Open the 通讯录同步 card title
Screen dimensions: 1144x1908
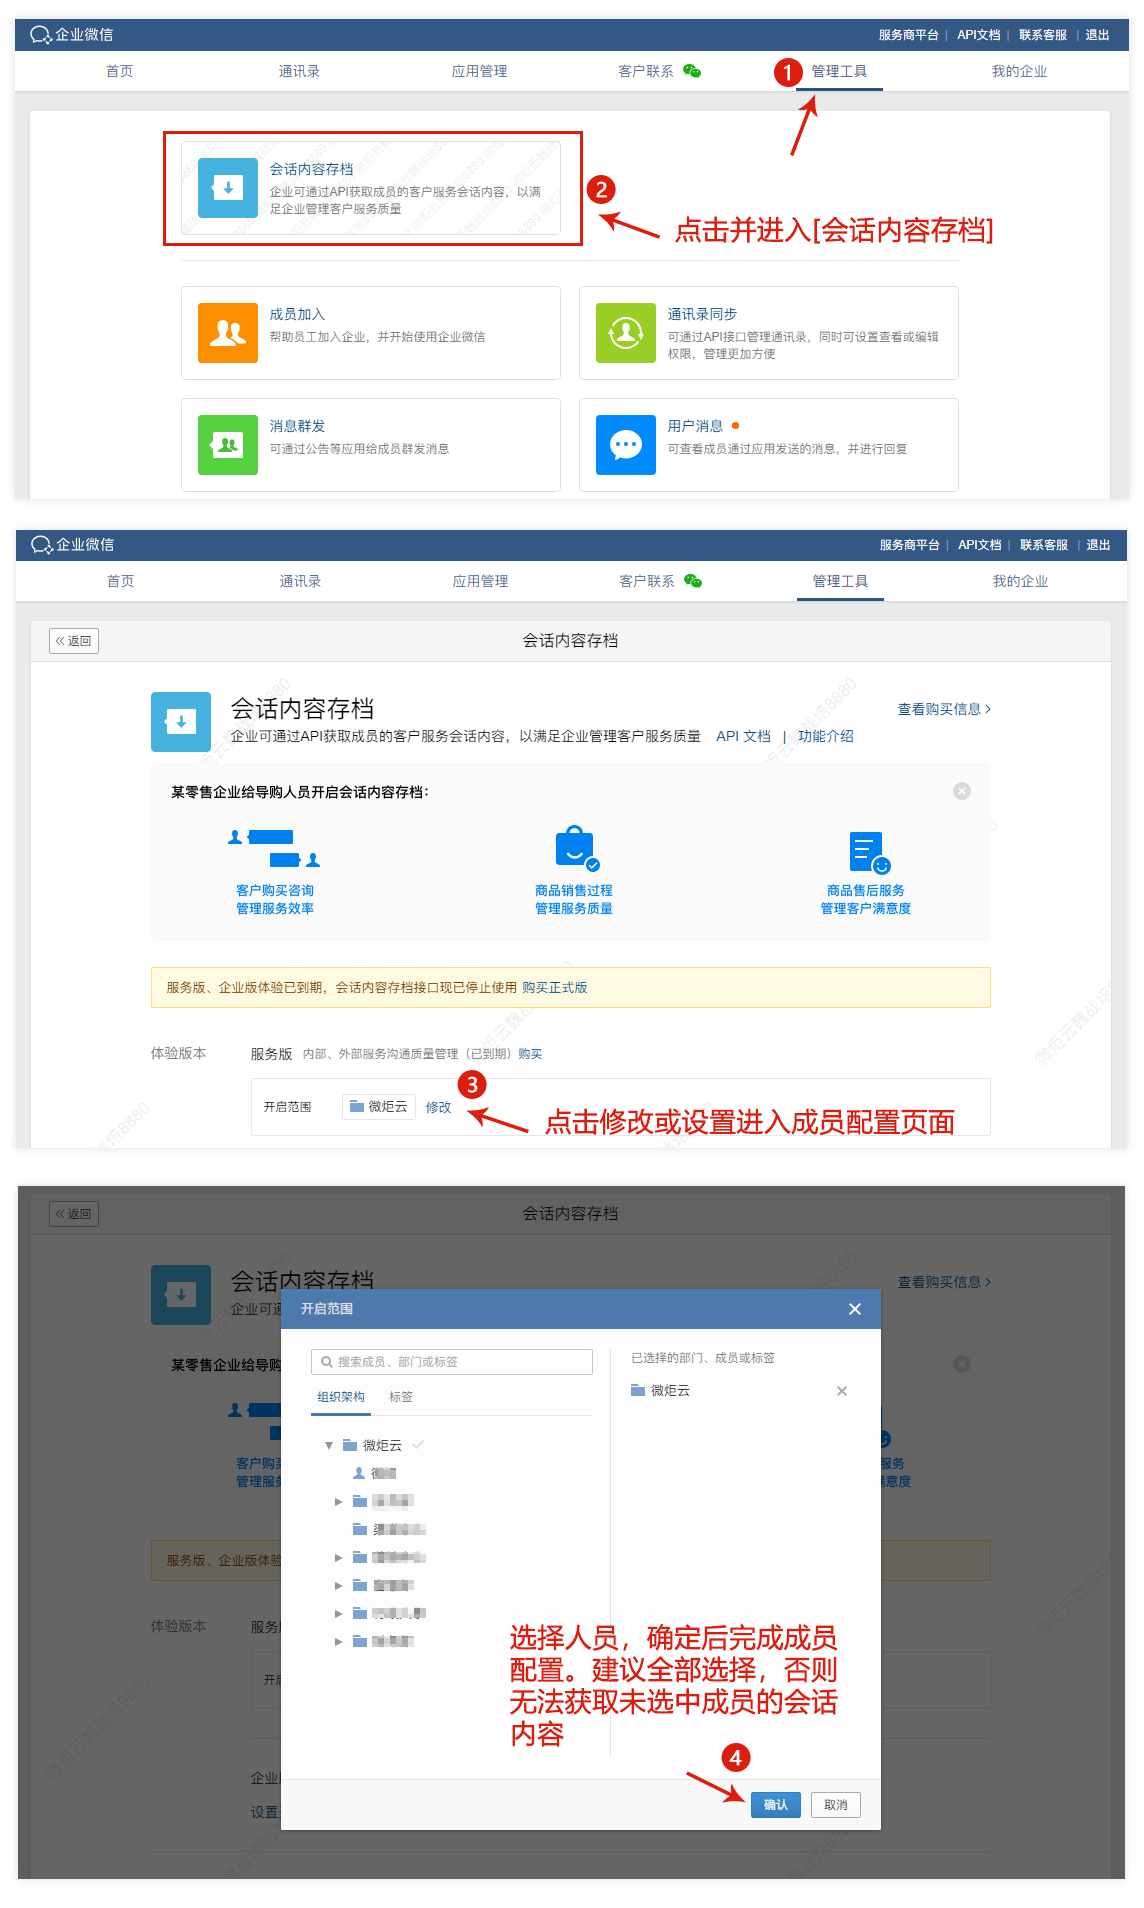(702, 314)
